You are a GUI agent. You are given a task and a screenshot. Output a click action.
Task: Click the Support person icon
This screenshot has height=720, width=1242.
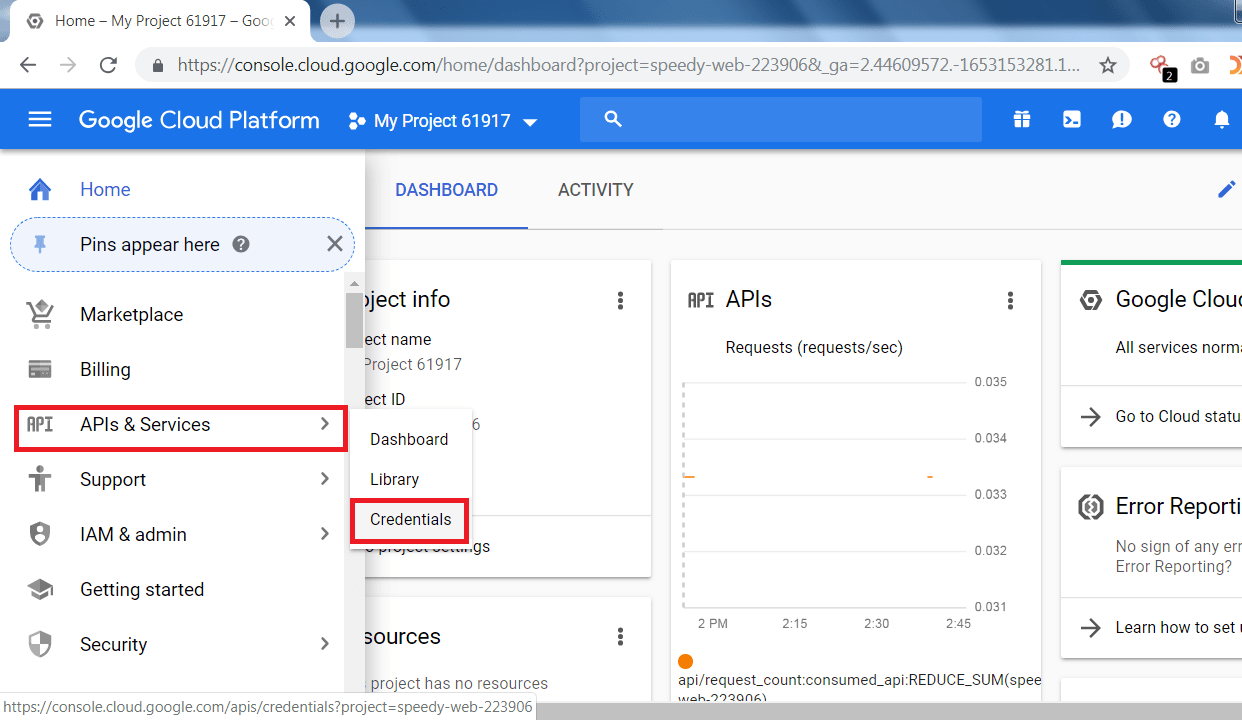pos(40,479)
